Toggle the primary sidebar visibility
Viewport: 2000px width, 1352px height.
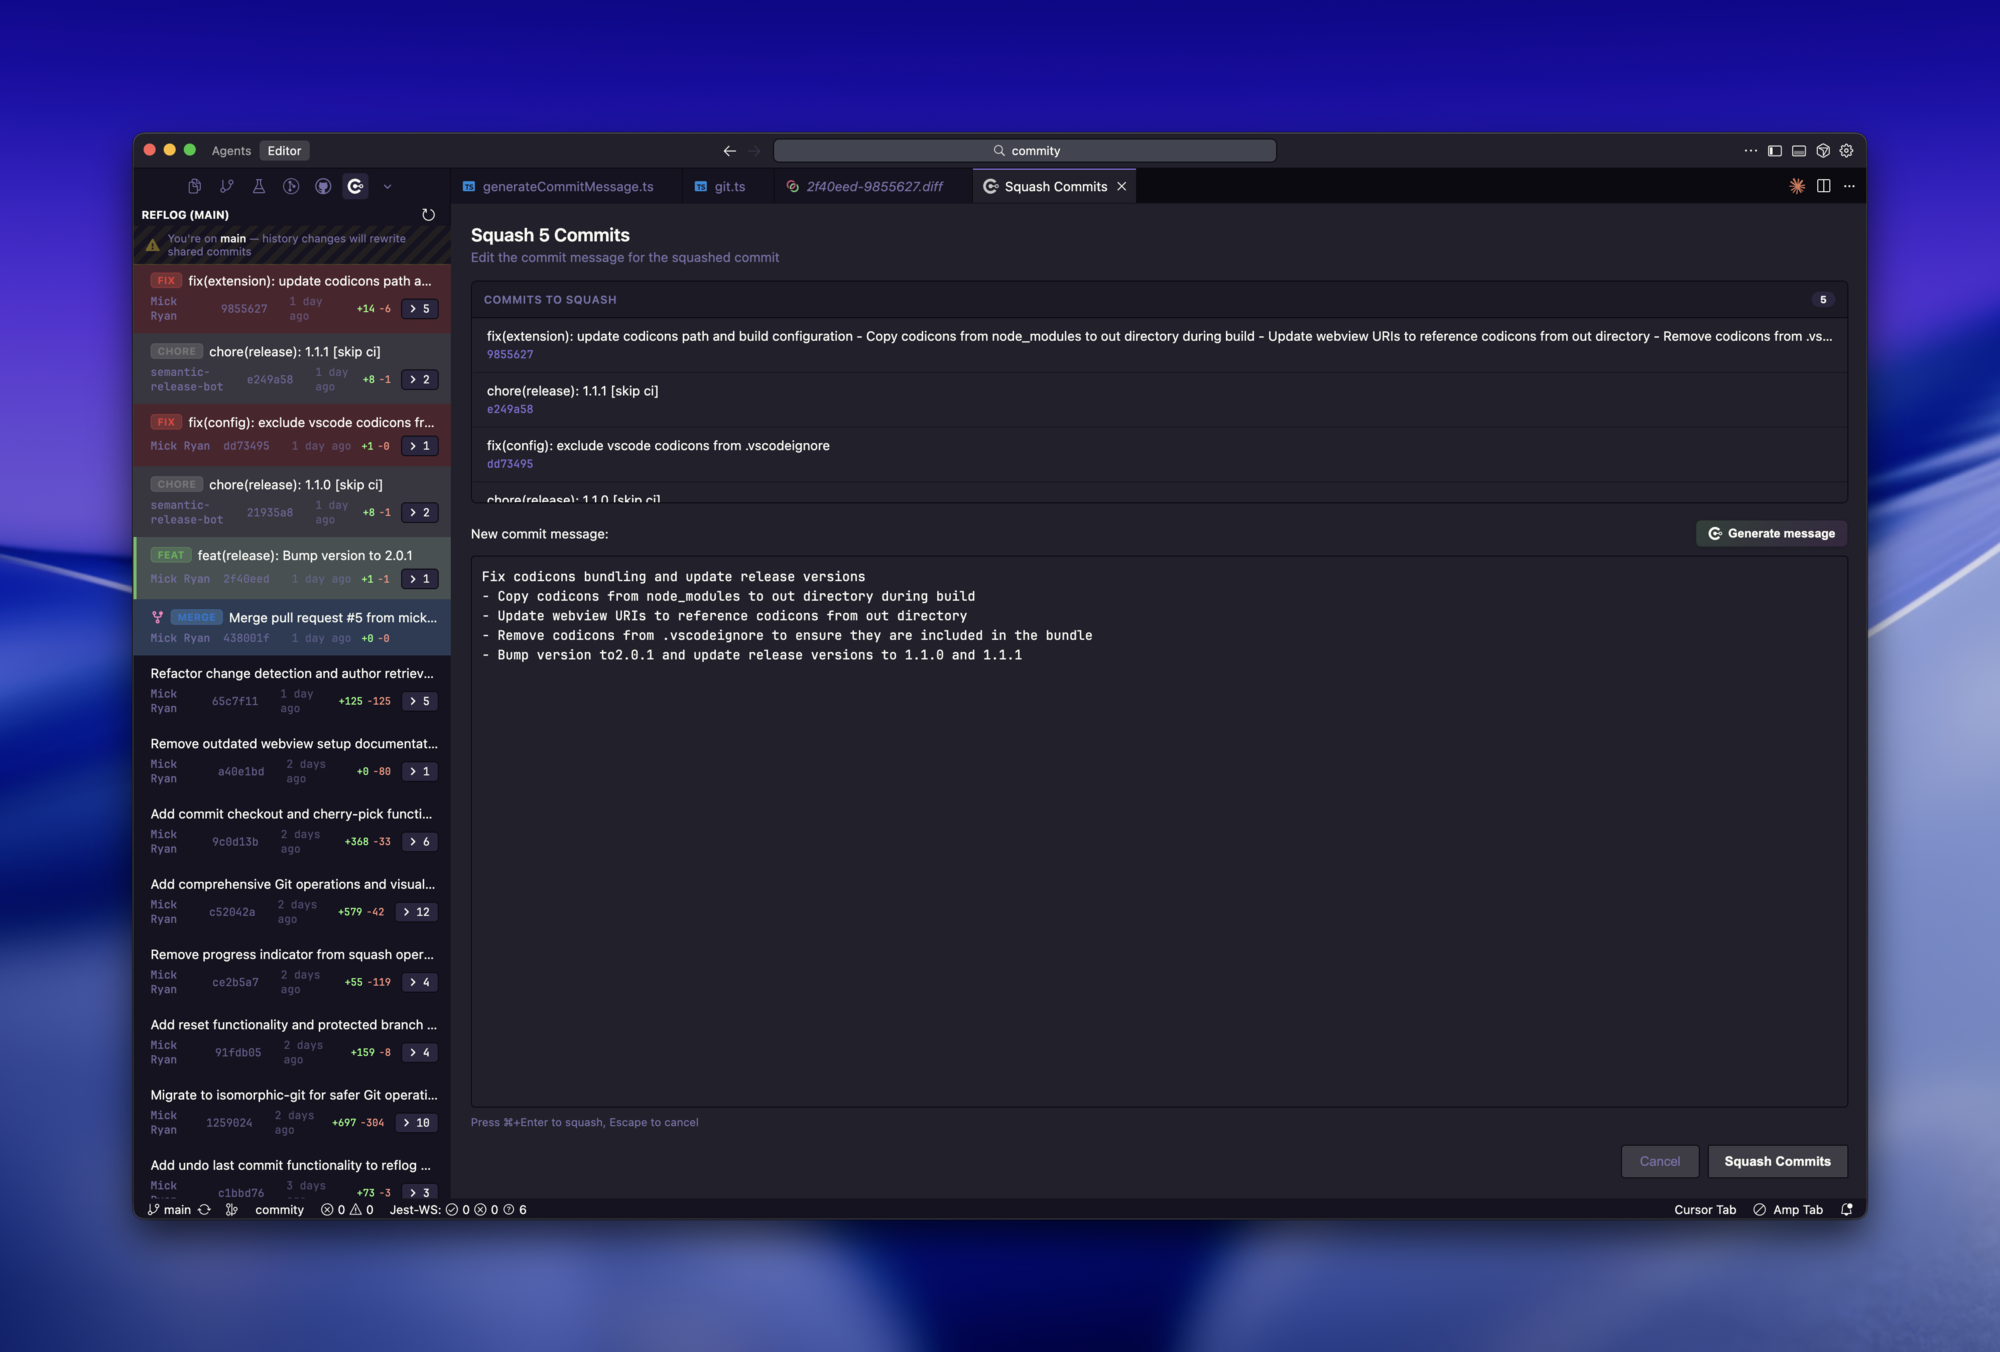pos(1774,151)
